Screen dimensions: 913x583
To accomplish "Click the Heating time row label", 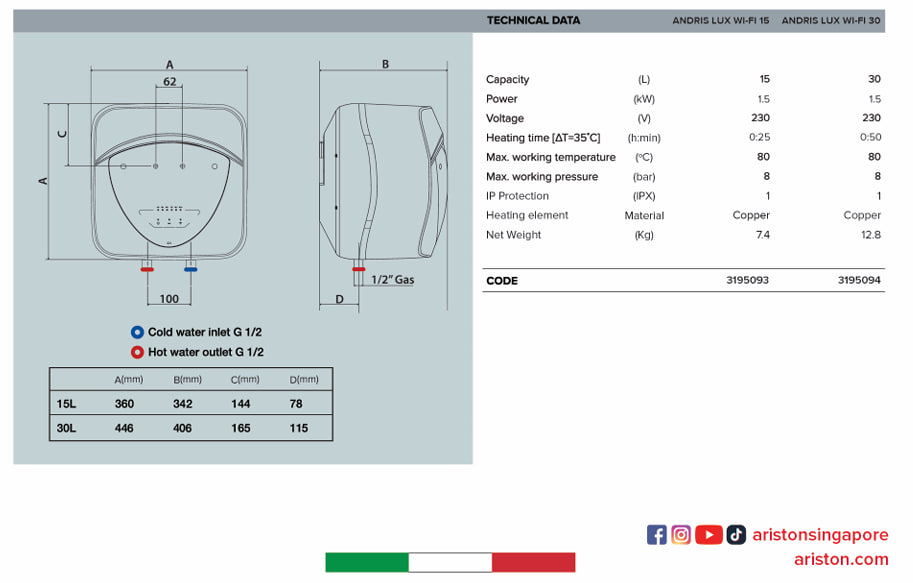I will pyautogui.click(x=543, y=138).
